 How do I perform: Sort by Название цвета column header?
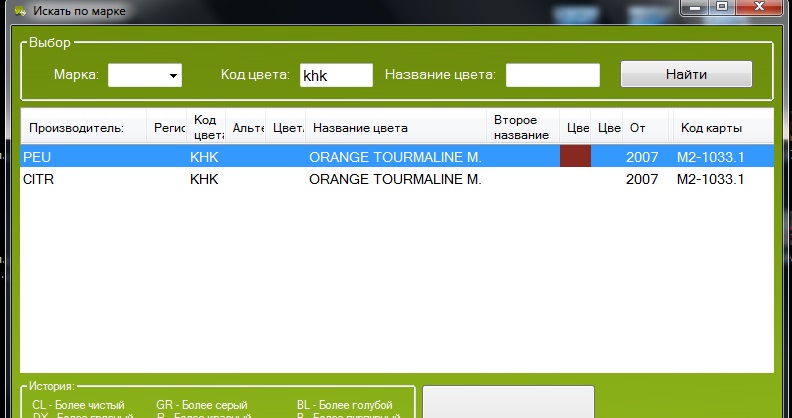[396, 128]
